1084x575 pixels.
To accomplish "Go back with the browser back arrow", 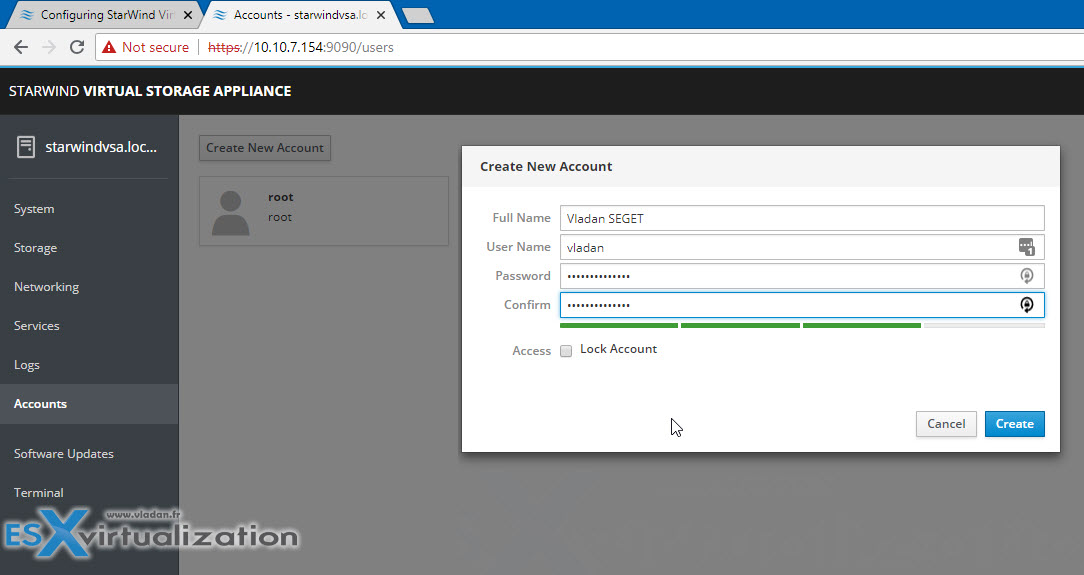I will 21,47.
